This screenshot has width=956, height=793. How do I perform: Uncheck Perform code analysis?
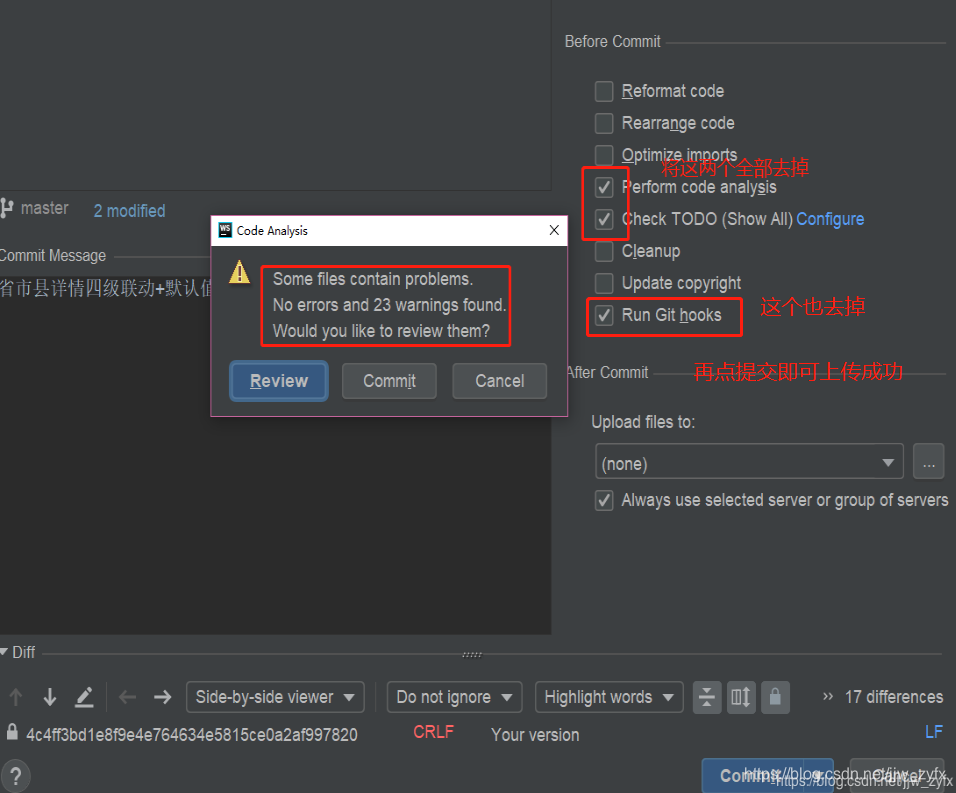tap(604, 187)
